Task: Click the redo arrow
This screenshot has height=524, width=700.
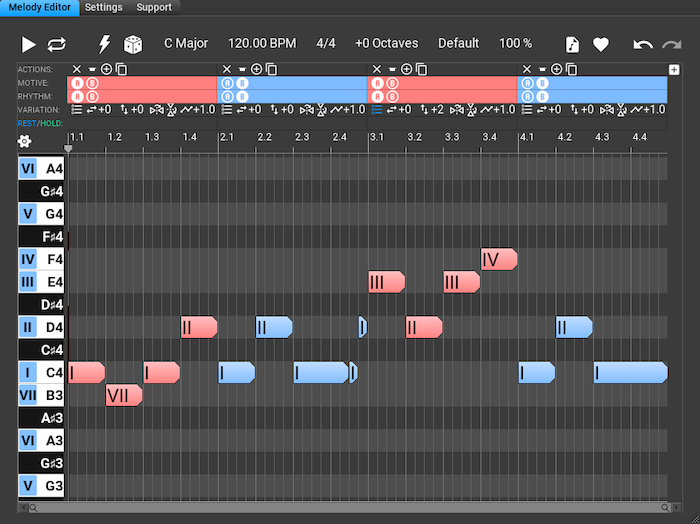Action: point(672,44)
